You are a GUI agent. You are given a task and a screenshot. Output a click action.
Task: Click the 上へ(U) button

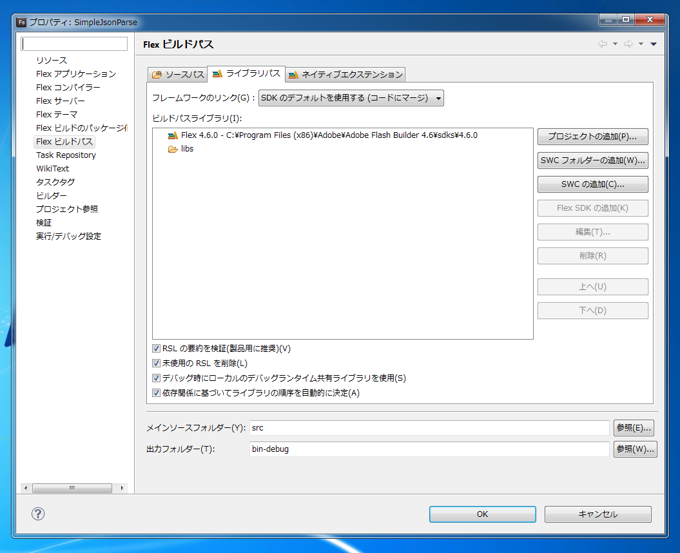(593, 287)
